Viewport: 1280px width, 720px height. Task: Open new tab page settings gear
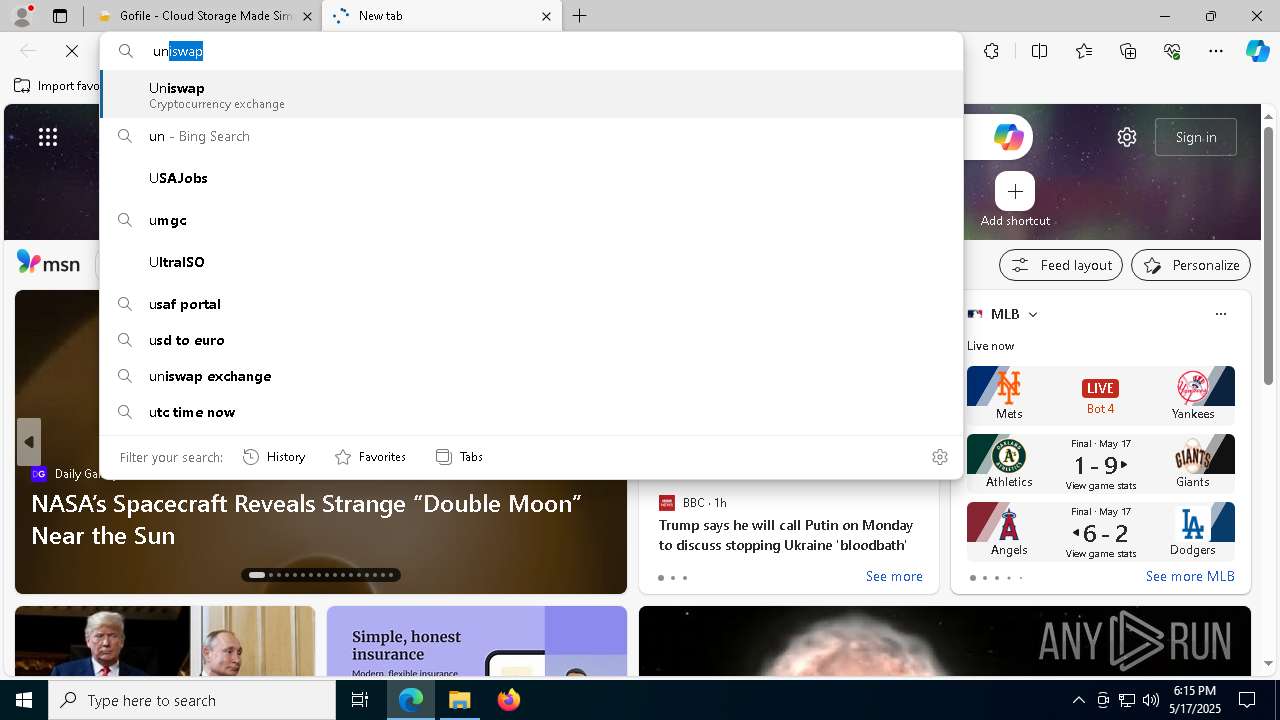point(1127,137)
